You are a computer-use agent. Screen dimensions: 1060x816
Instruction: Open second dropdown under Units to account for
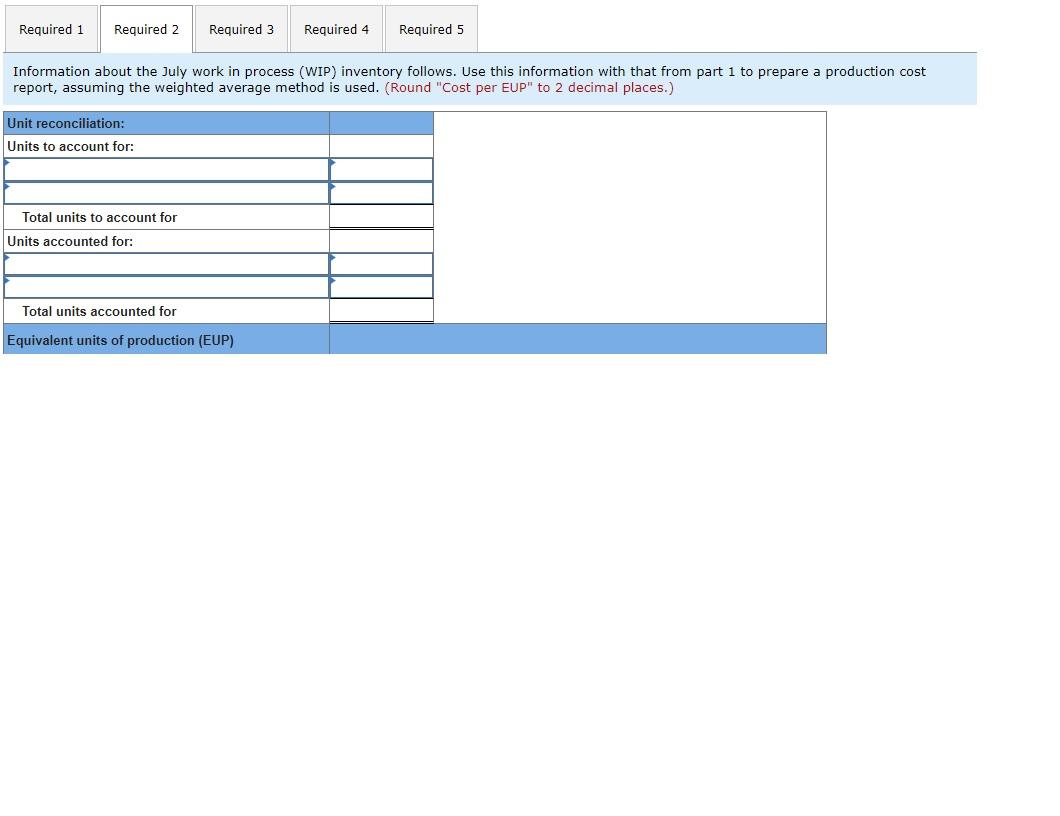166,193
